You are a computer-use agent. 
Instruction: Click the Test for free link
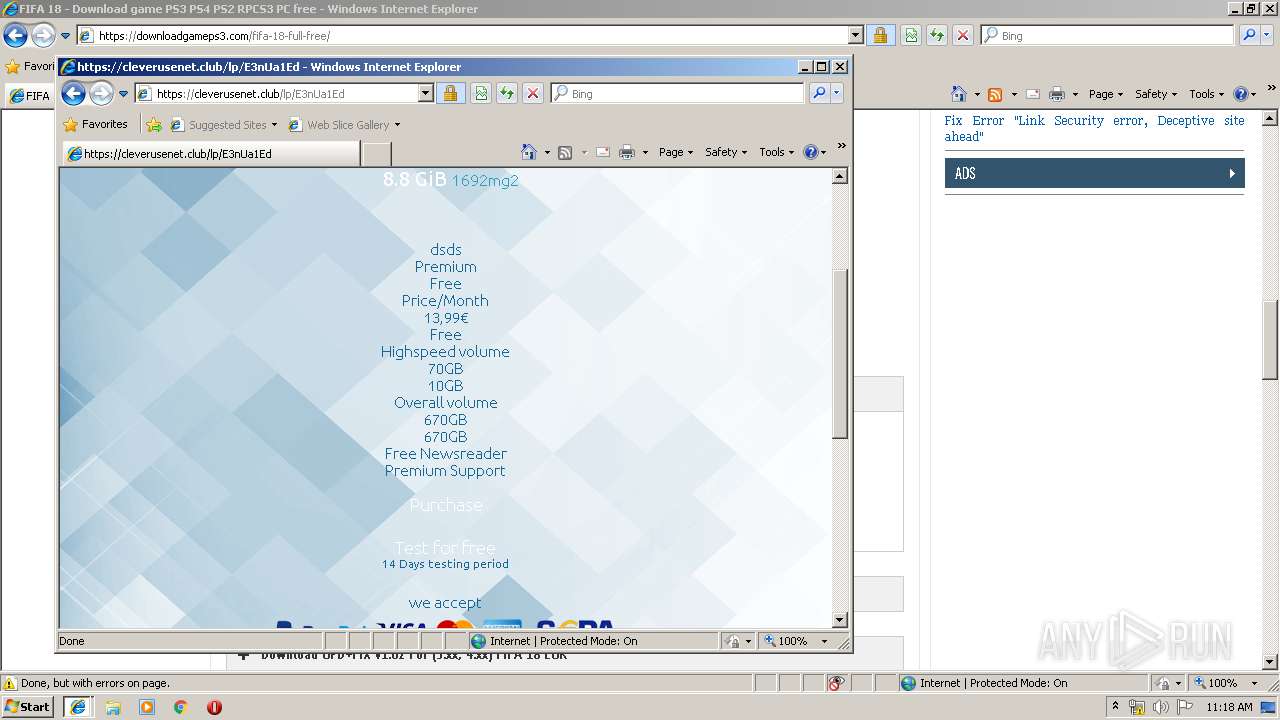coord(445,547)
